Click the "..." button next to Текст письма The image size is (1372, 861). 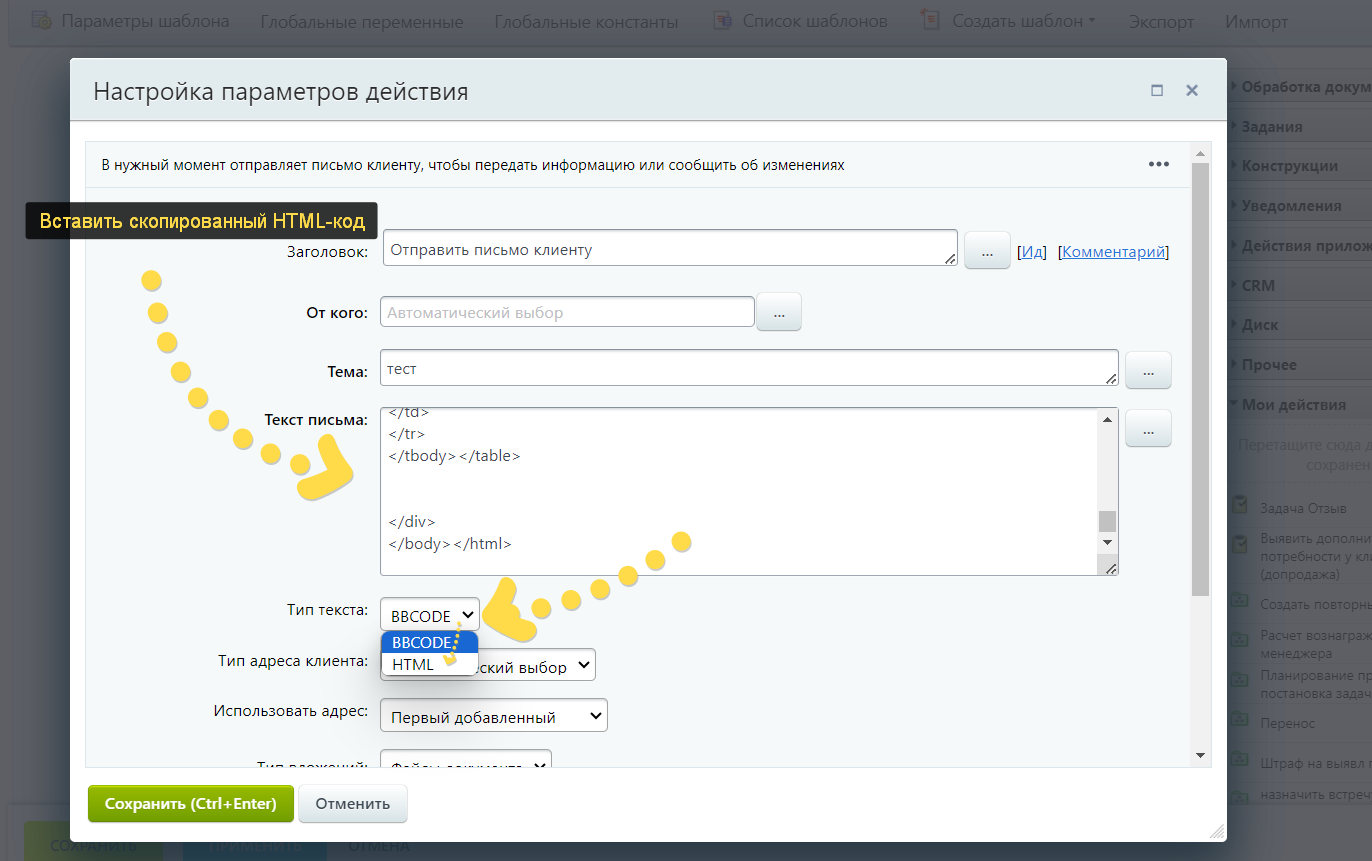coord(1148,430)
